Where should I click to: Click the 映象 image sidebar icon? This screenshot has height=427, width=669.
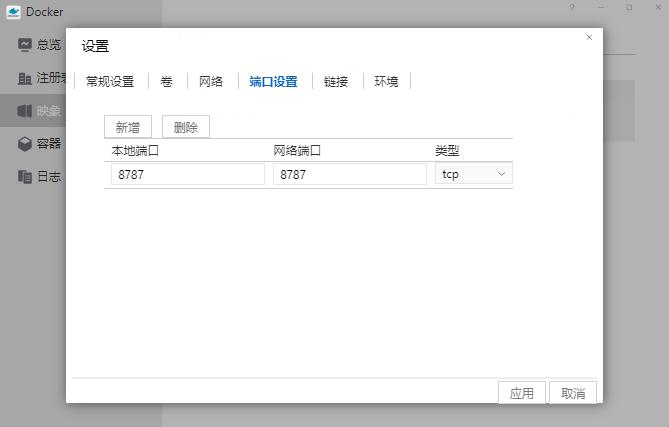pyautogui.click(x=25, y=111)
